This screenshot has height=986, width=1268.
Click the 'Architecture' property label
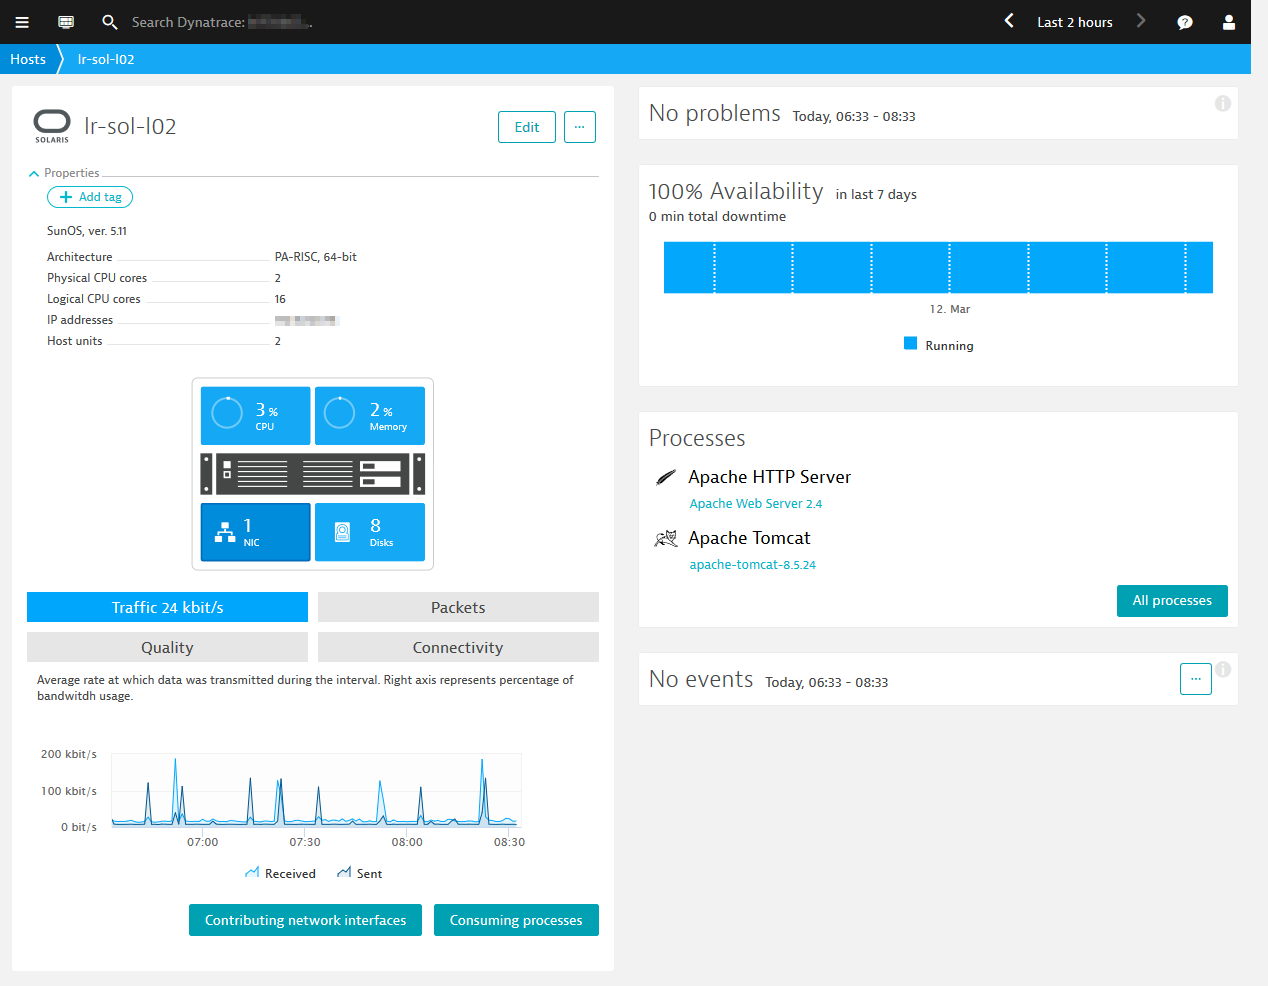pos(80,257)
